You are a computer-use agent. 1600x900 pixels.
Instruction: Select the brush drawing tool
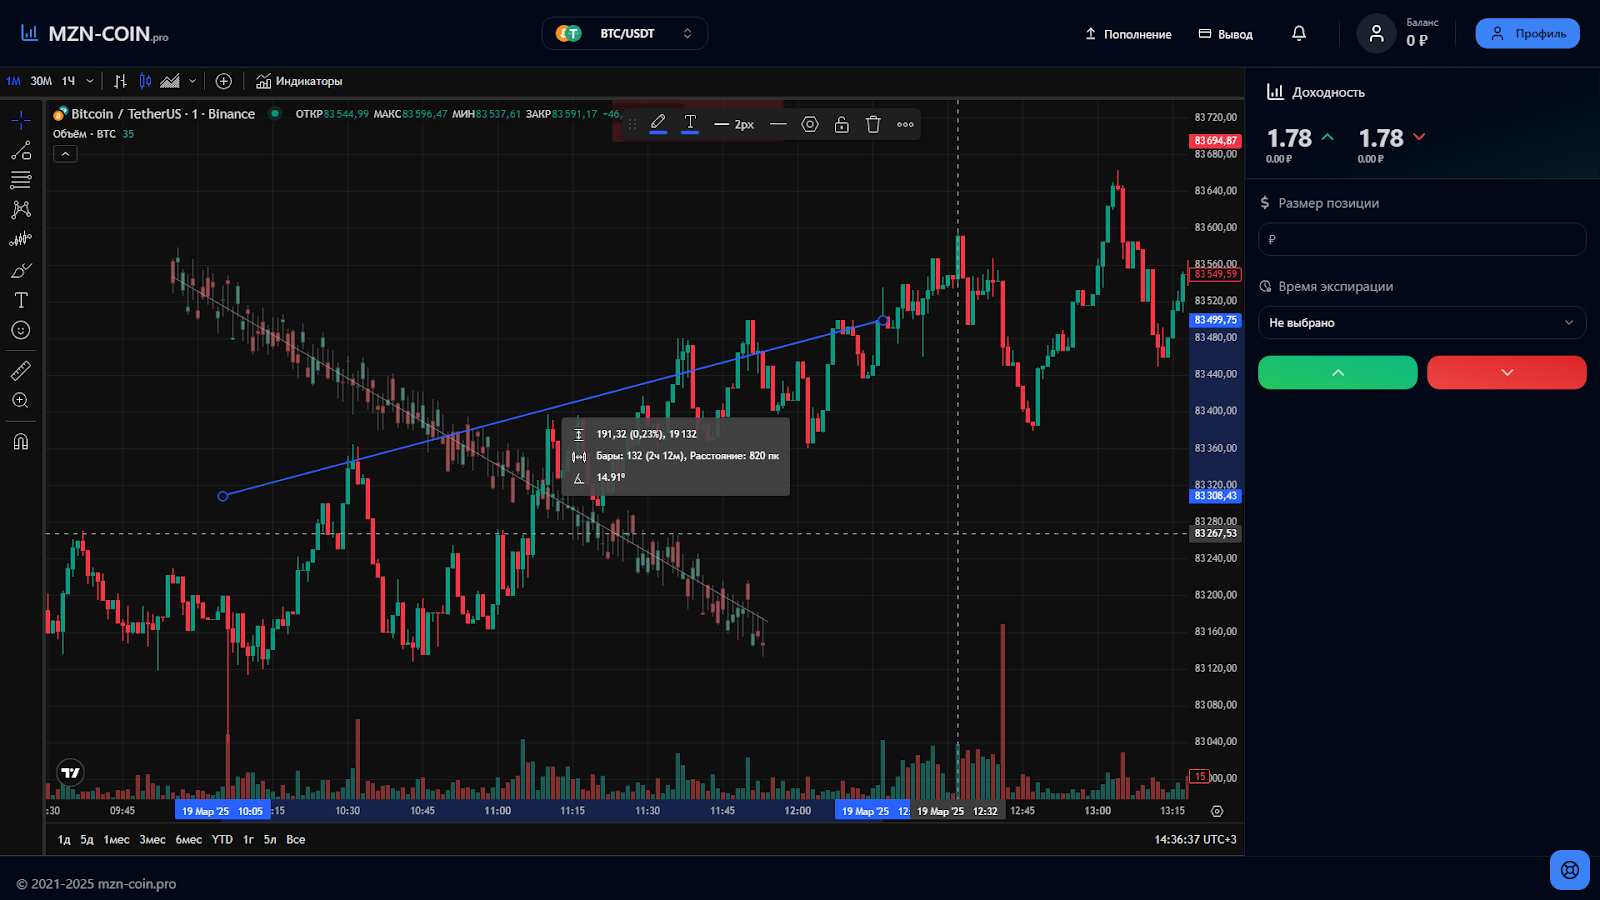point(21,270)
